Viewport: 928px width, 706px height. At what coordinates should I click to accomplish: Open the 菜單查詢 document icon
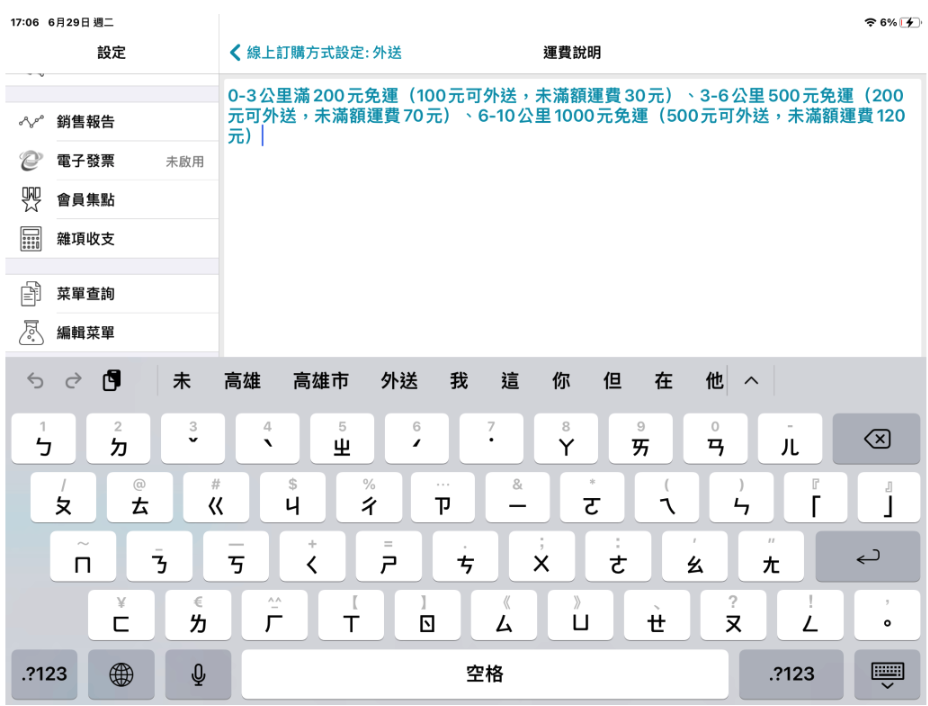31,294
